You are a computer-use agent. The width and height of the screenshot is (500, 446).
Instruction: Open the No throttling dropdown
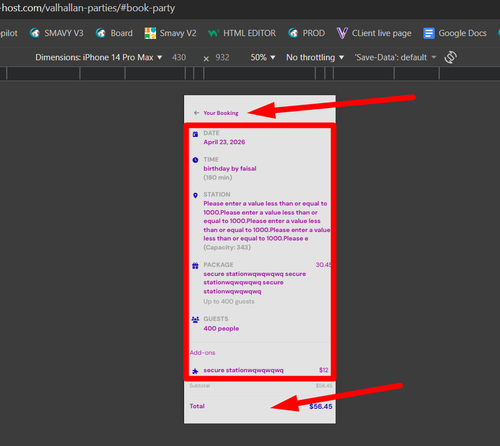(x=315, y=57)
